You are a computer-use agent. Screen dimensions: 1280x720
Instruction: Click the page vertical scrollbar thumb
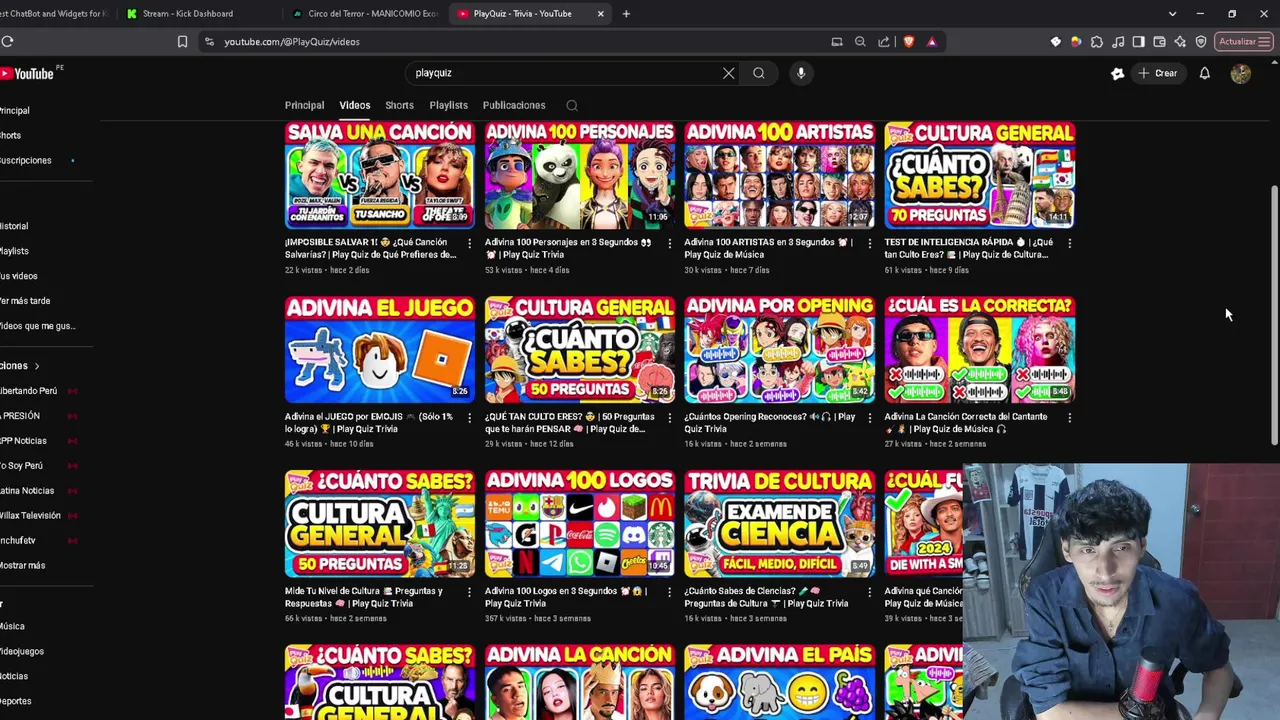(x=1274, y=315)
